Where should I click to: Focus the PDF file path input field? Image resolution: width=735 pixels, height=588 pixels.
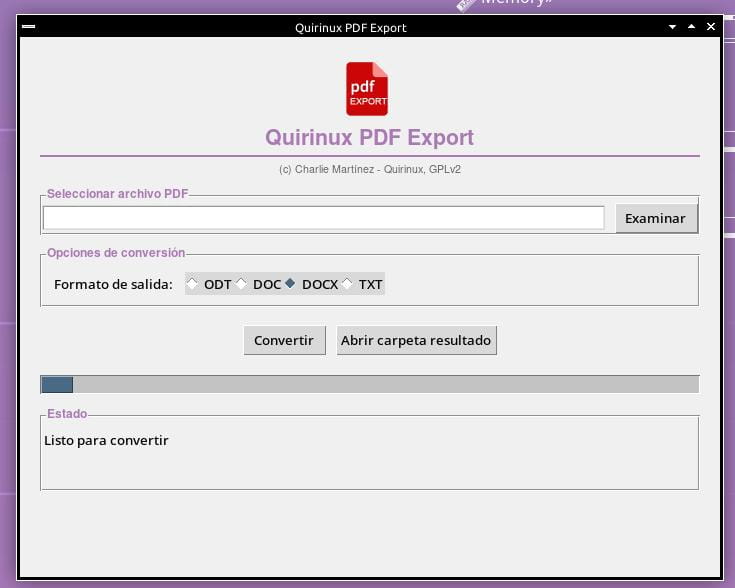[323, 218]
